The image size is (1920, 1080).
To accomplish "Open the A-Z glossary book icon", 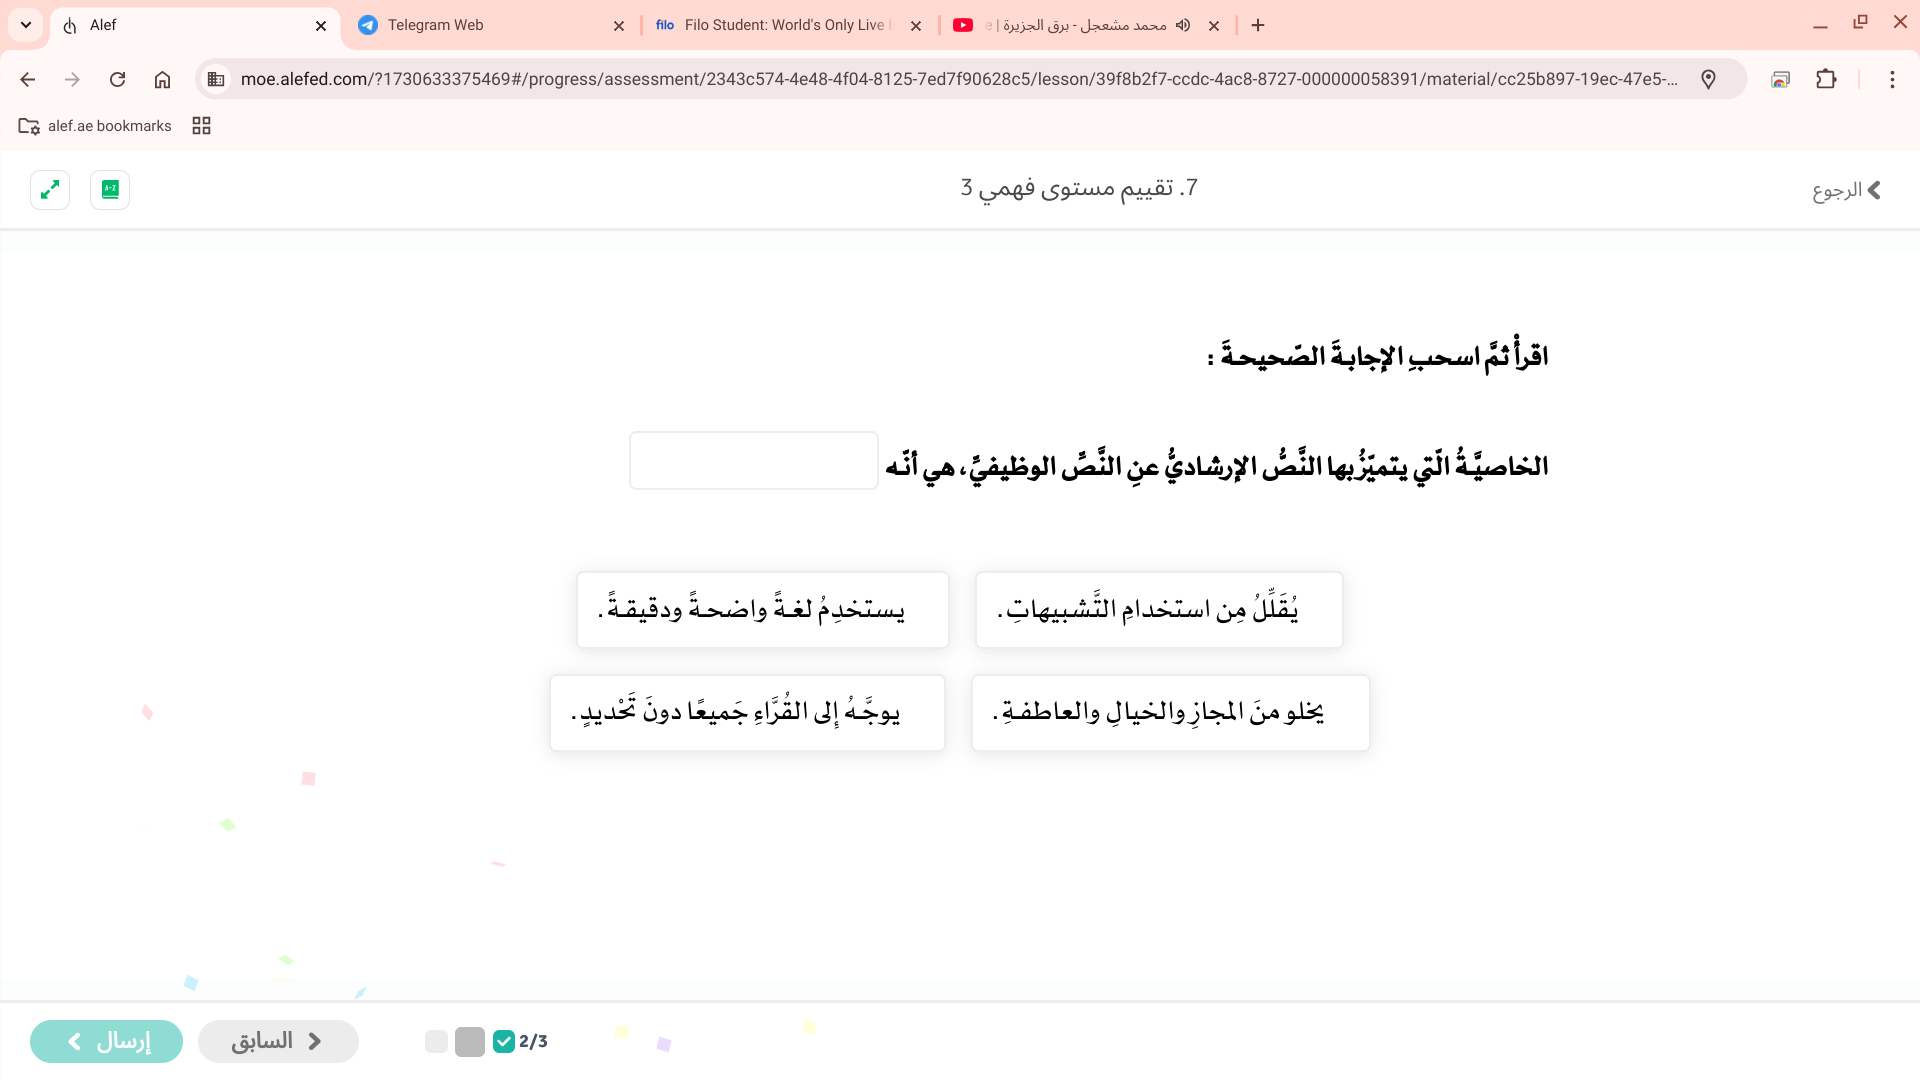I will (x=110, y=190).
